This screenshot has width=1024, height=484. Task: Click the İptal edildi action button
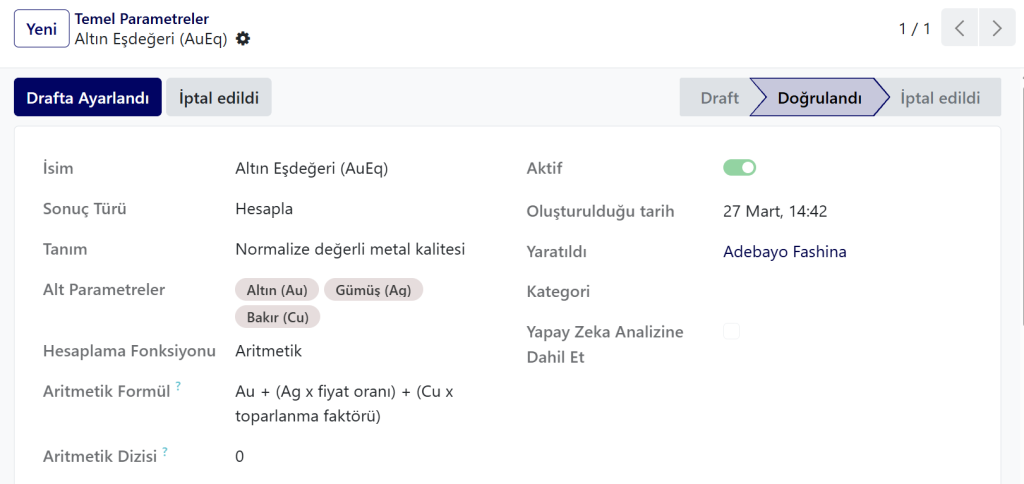pyautogui.click(x=219, y=98)
